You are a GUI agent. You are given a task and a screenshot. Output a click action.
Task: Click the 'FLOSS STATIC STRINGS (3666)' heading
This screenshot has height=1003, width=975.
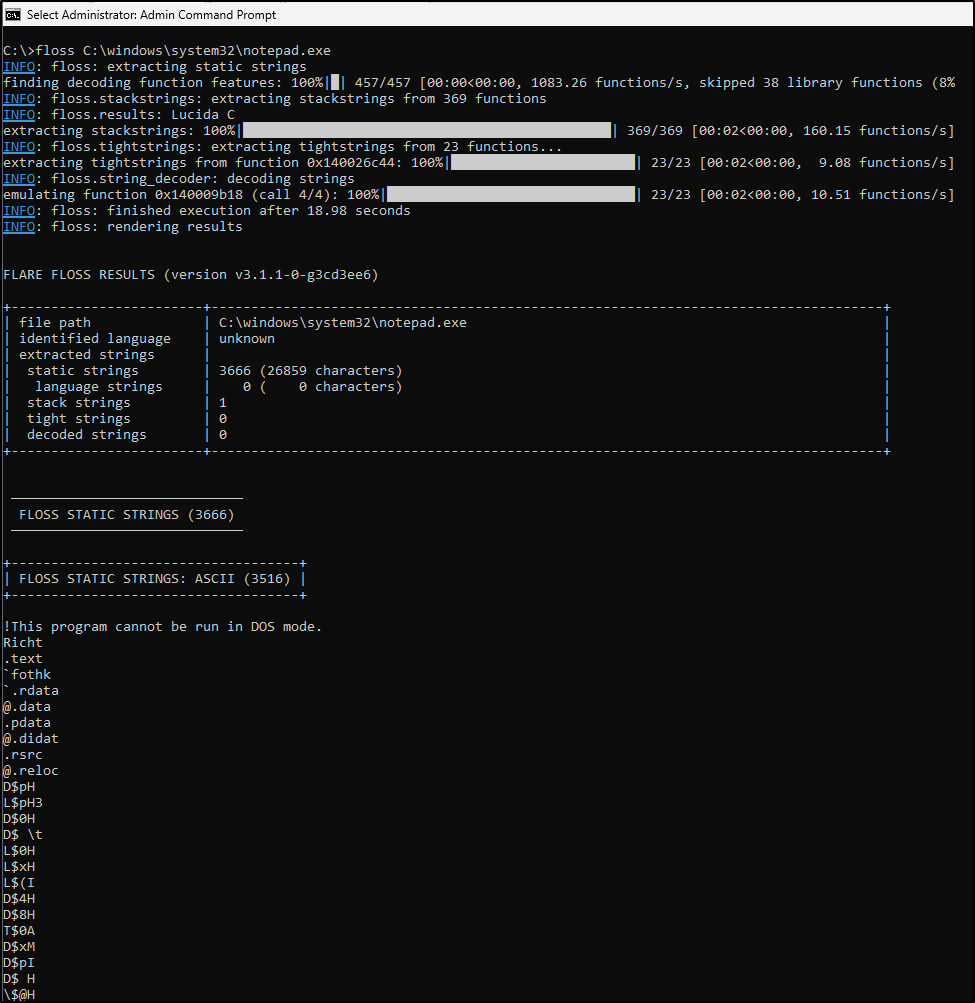[x=127, y=514]
